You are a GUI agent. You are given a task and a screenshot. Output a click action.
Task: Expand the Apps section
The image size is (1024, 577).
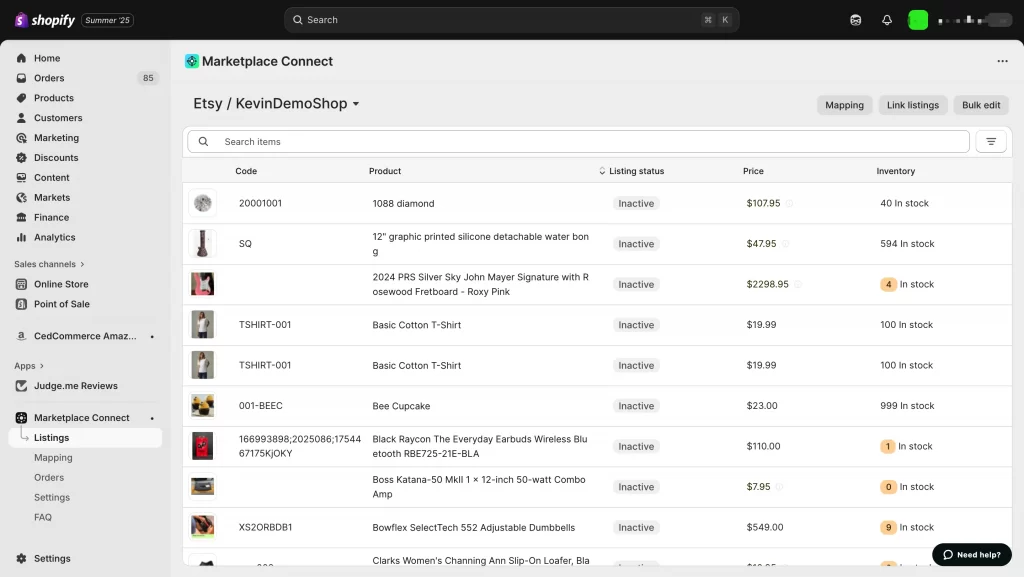[29, 366]
